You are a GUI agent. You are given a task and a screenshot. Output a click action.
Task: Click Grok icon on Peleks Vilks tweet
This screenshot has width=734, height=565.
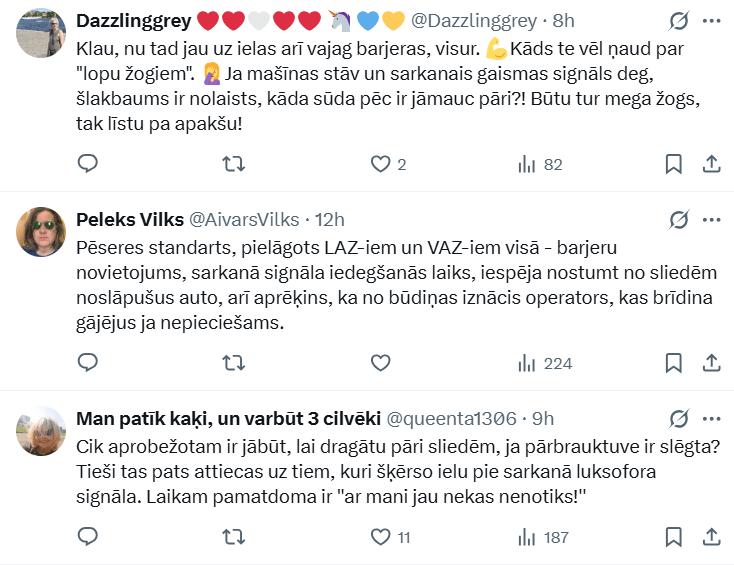(x=679, y=219)
